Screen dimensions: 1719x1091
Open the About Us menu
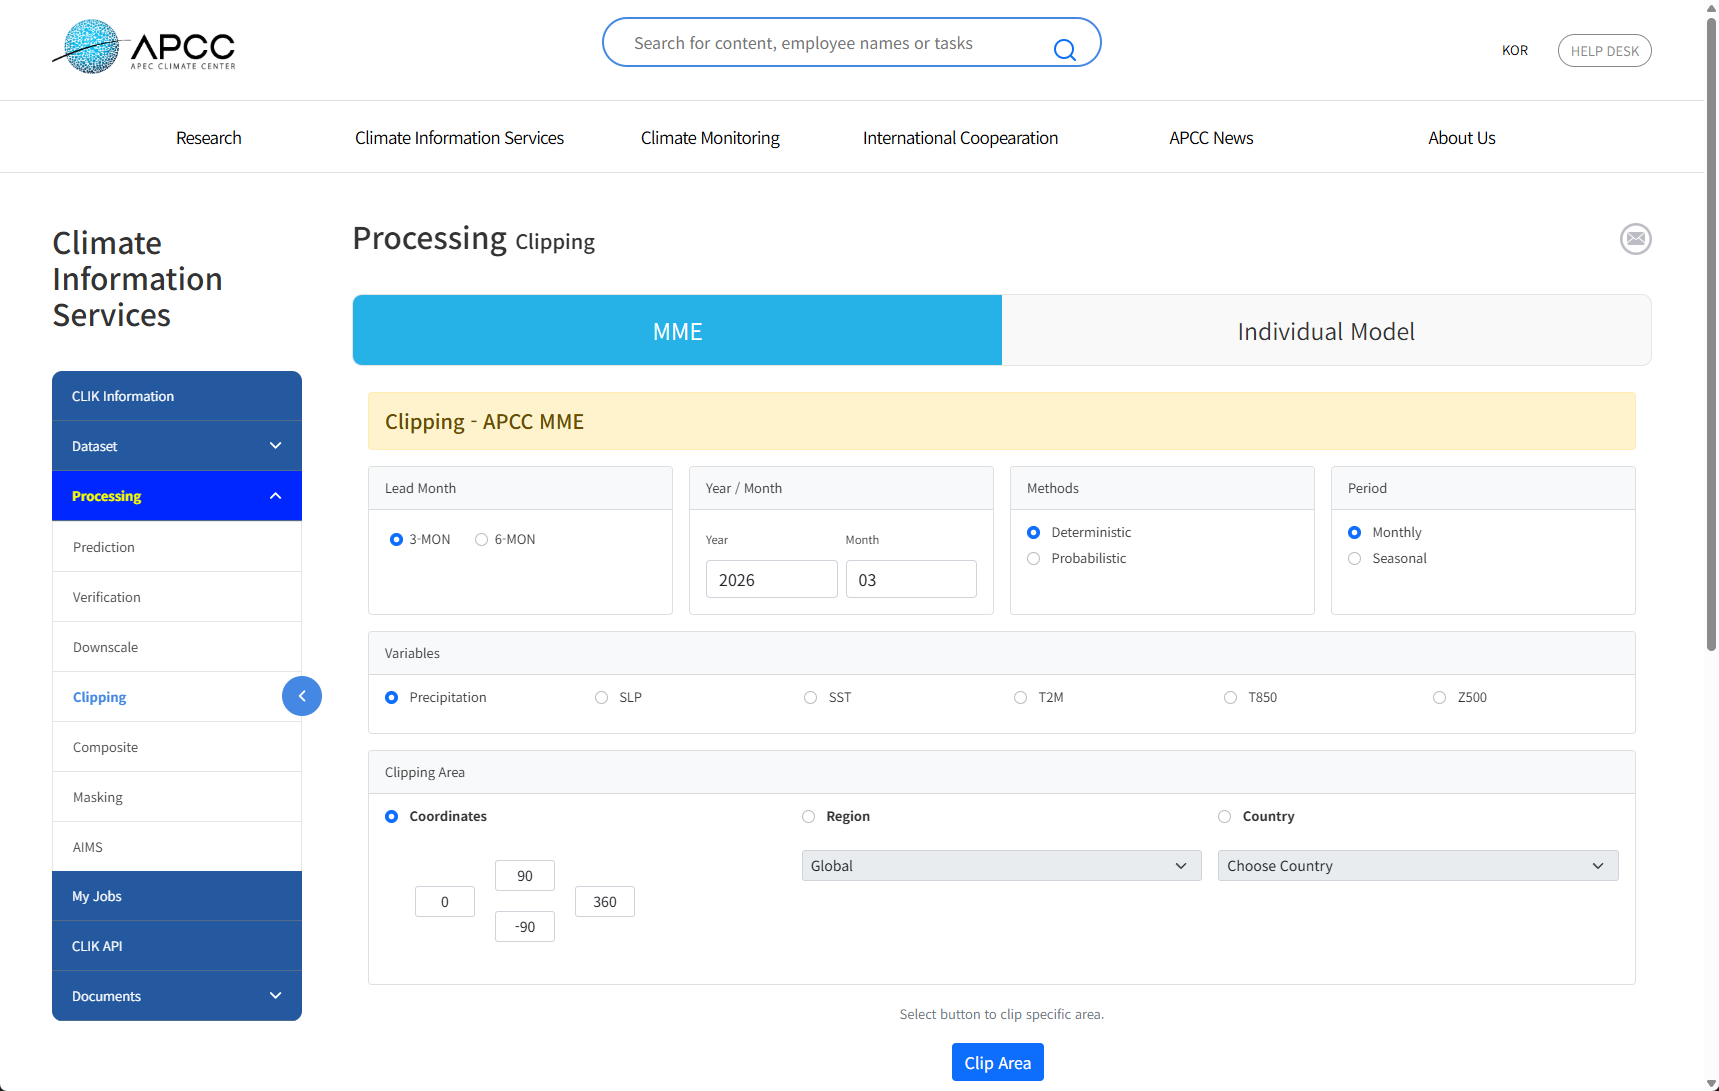[x=1462, y=138]
